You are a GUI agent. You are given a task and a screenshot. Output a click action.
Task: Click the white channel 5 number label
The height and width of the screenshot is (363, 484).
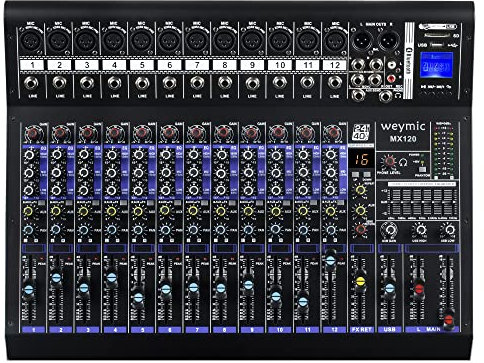point(142,65)
